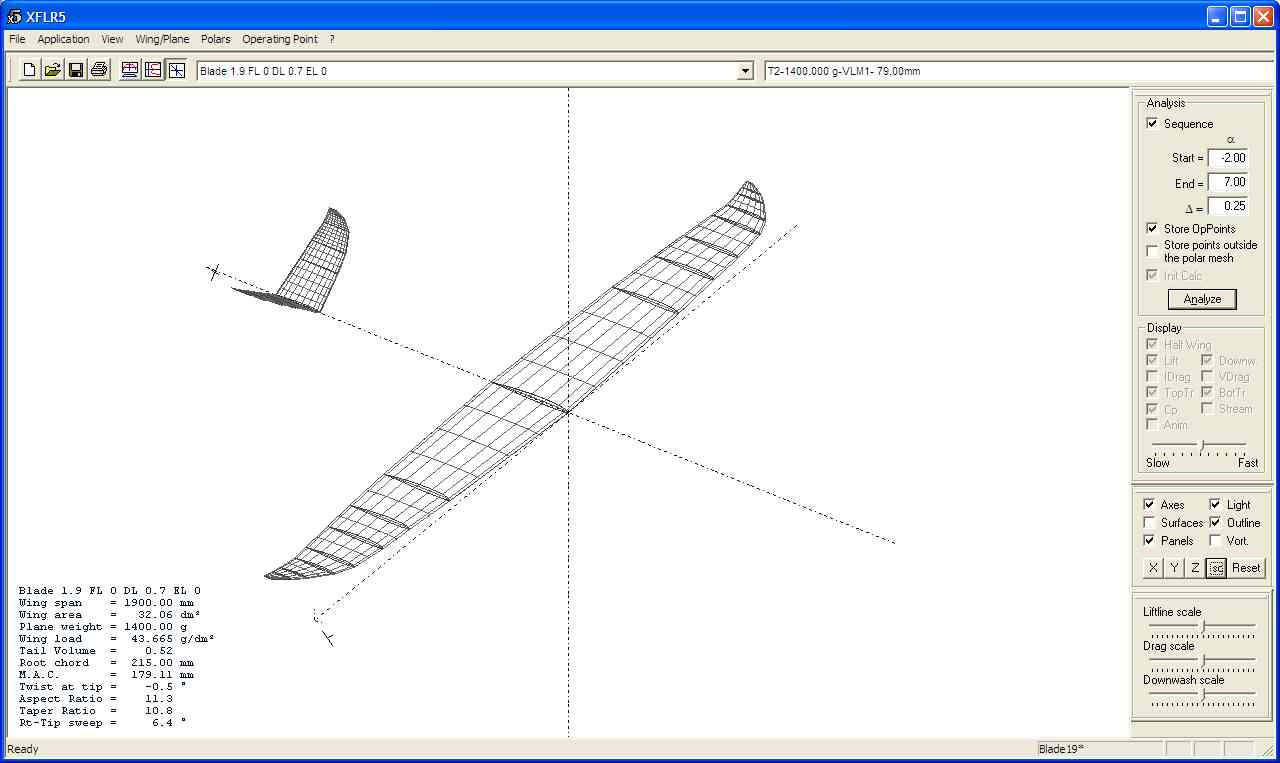Save the project using the floppy disk icon
Screen dimensions: 1280x763
[76, 70]
